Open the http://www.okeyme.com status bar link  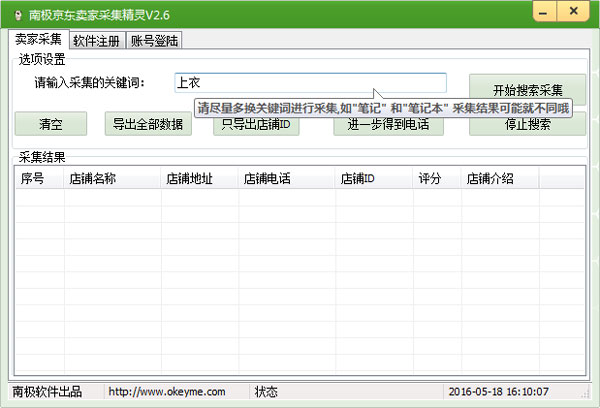(167, 391)
